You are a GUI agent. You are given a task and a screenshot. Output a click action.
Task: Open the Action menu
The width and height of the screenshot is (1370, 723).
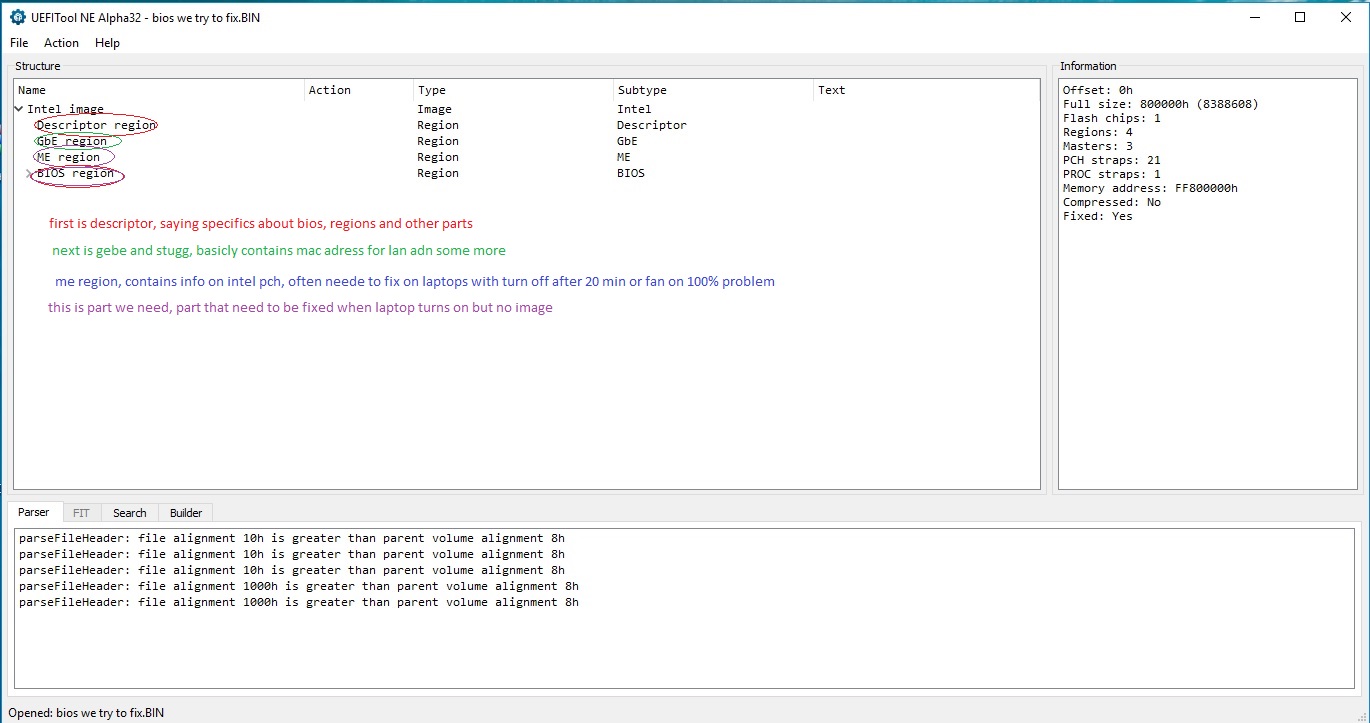click(61, 43)
